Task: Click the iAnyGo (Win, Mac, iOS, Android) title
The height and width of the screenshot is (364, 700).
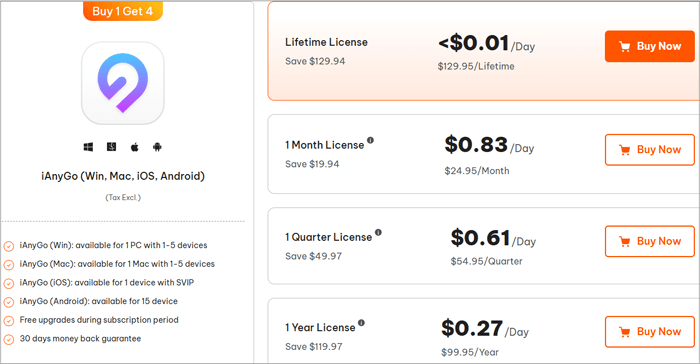Action: coord(123,176)
